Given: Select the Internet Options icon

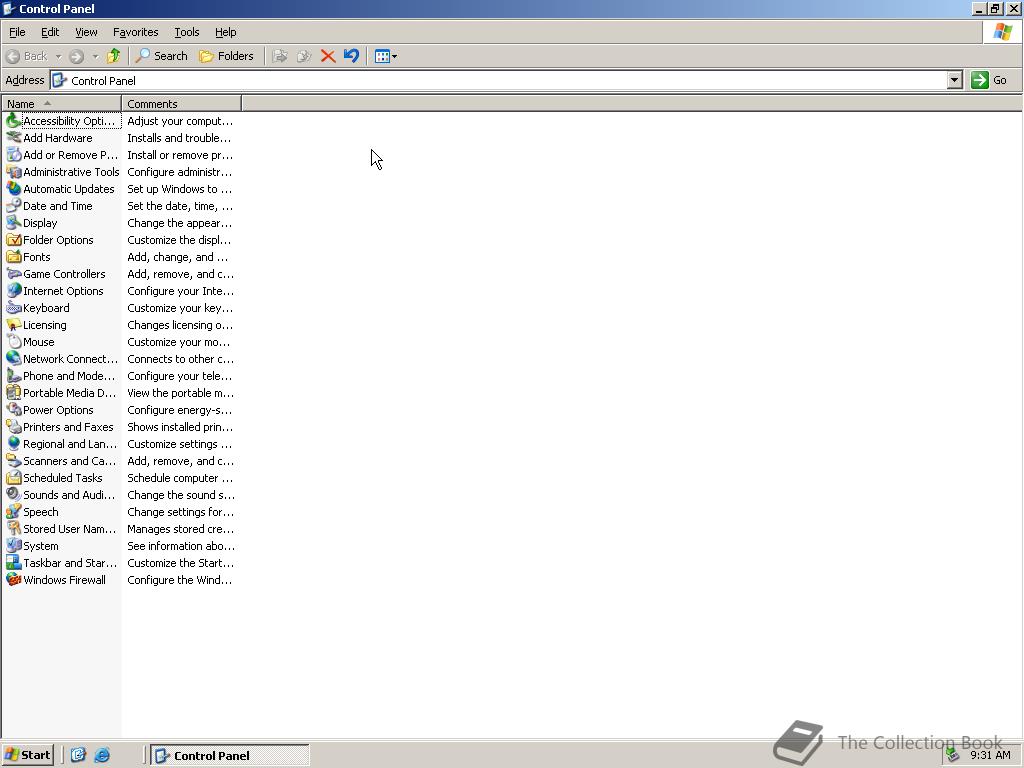Looking at the screenshot, I should tap(13, 291).
